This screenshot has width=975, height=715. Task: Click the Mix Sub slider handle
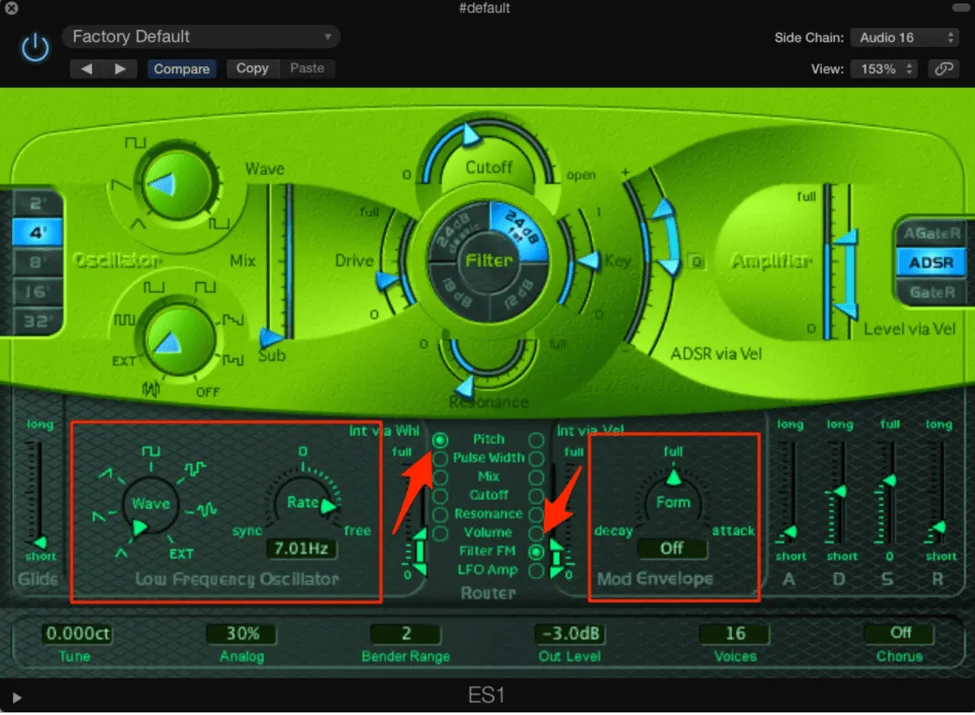(271, 338)
